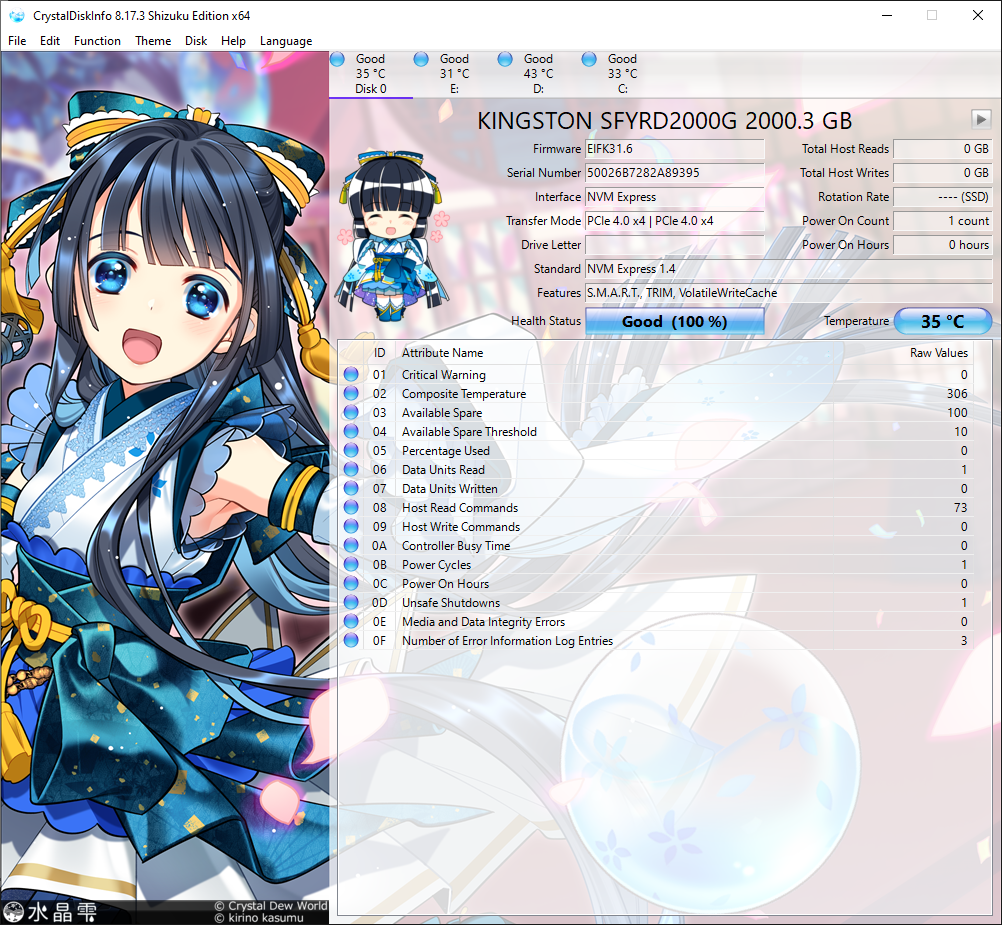Open the Function menu
The height and width of the screenshot is (925, 1002).
coord(97,40)
